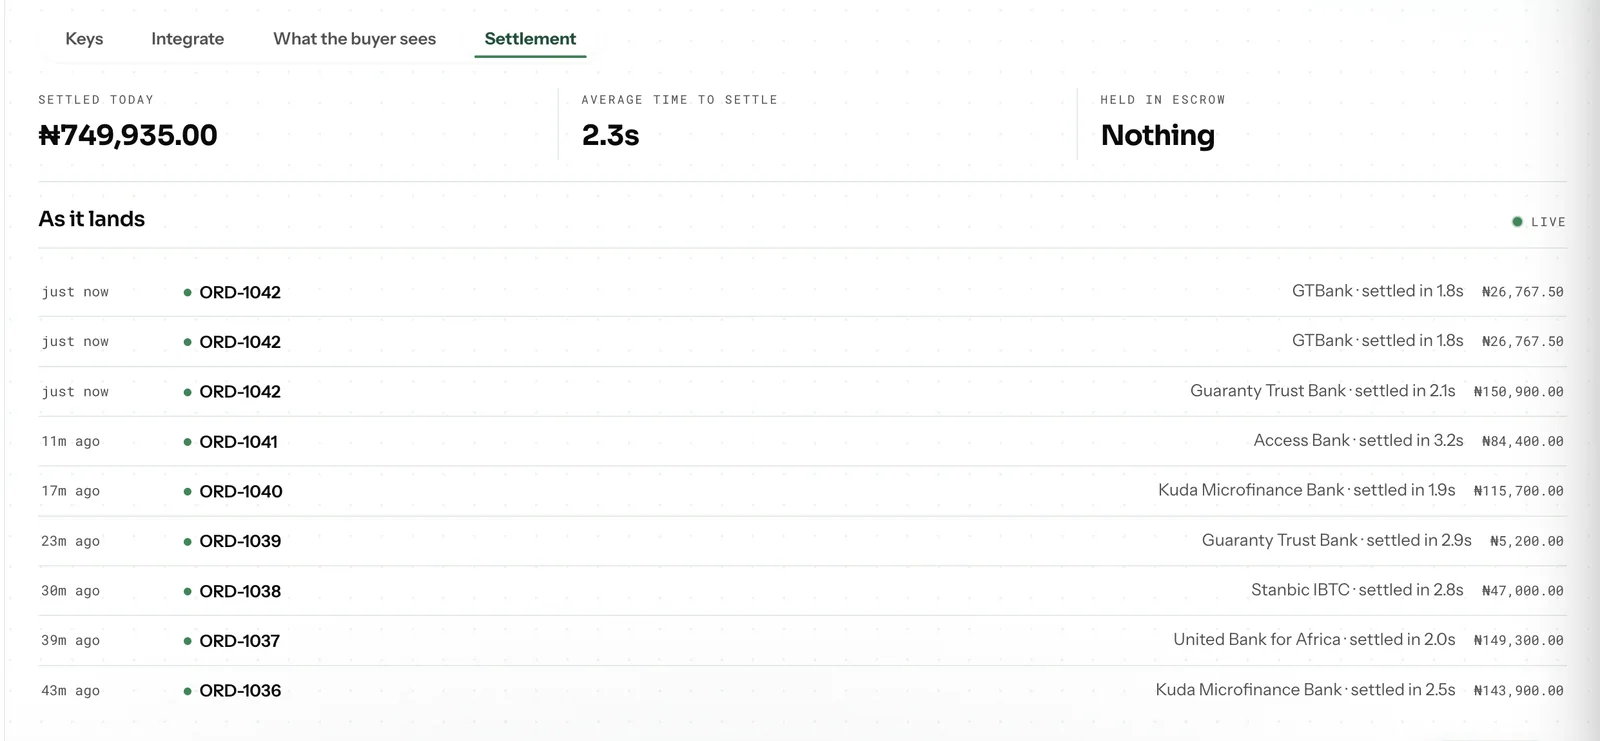1600x741 pixels.
Task: Click the green status dot beside ORD-1038
Action: coord(187,592)
